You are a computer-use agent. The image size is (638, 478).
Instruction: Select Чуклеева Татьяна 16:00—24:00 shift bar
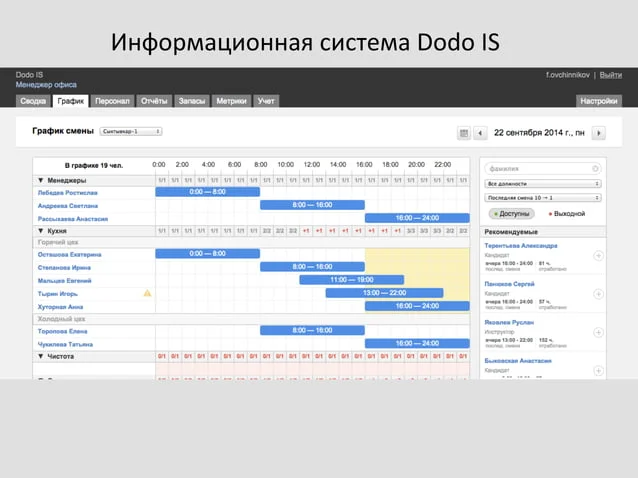click(417, 343)
